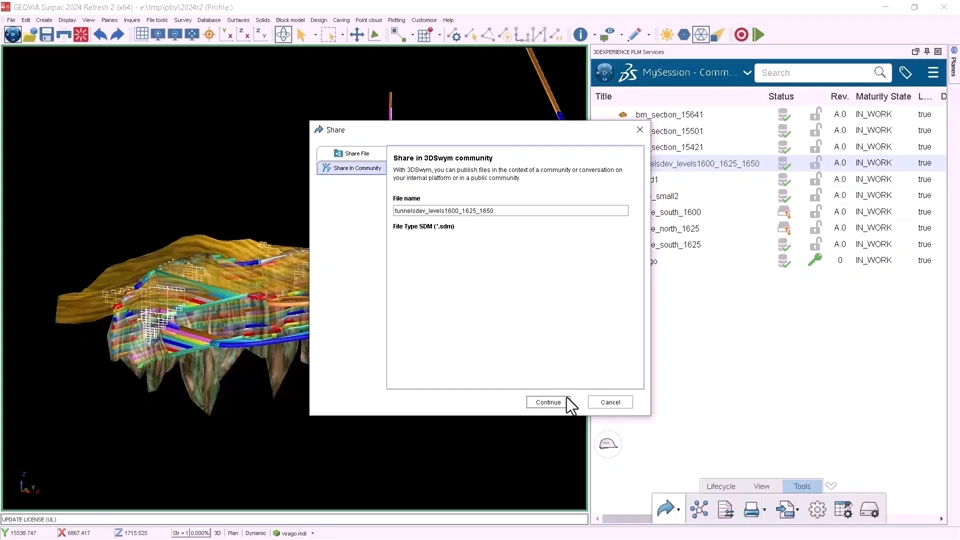Expand the action bar chevron beside Tools
This screenshot has height=540, width=960.
[x=831, y=486]
